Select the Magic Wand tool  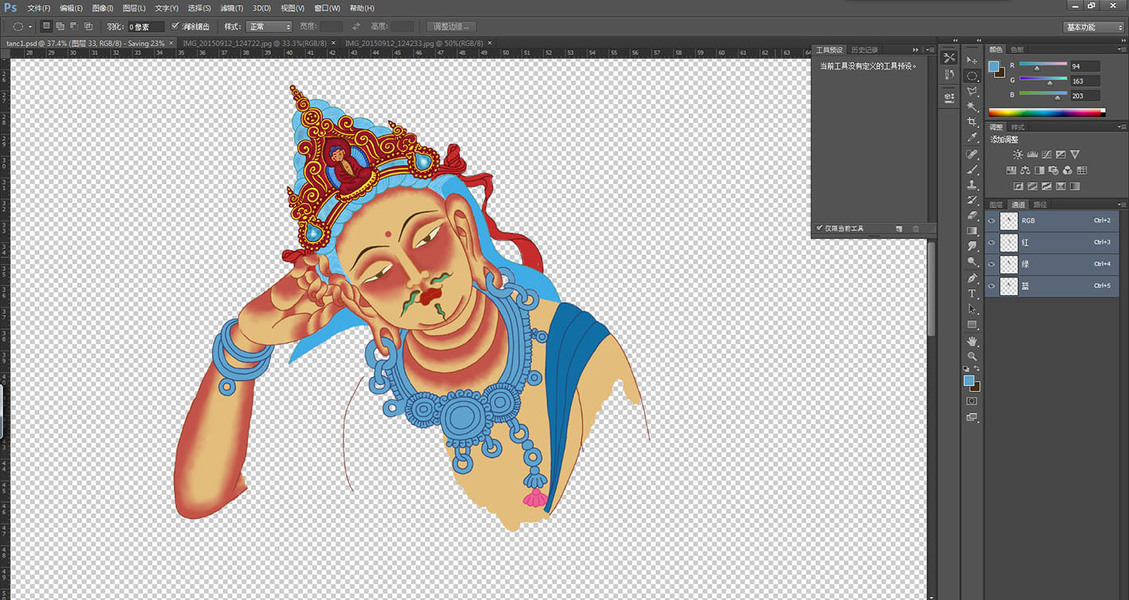(972, 107)
